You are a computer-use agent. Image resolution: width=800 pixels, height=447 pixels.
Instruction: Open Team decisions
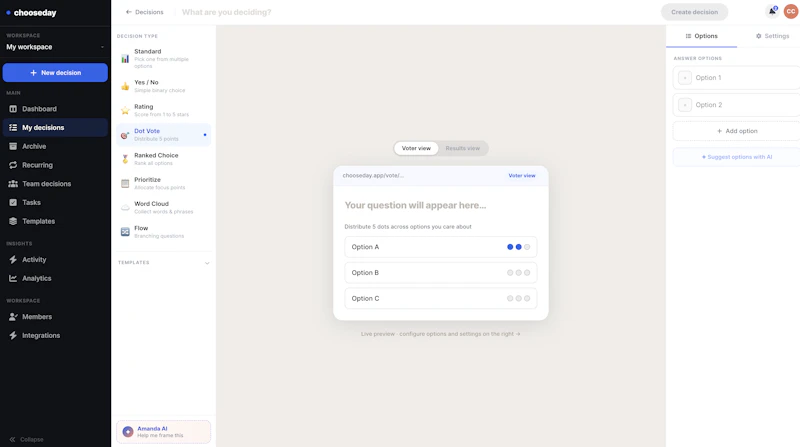click(55, 184)
